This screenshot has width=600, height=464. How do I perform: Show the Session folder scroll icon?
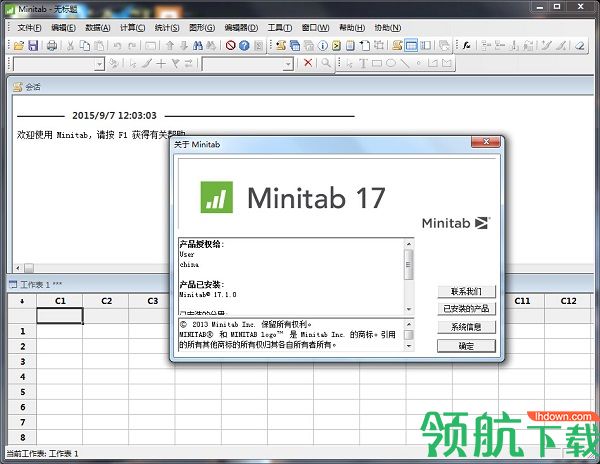[x=281, y=46]
